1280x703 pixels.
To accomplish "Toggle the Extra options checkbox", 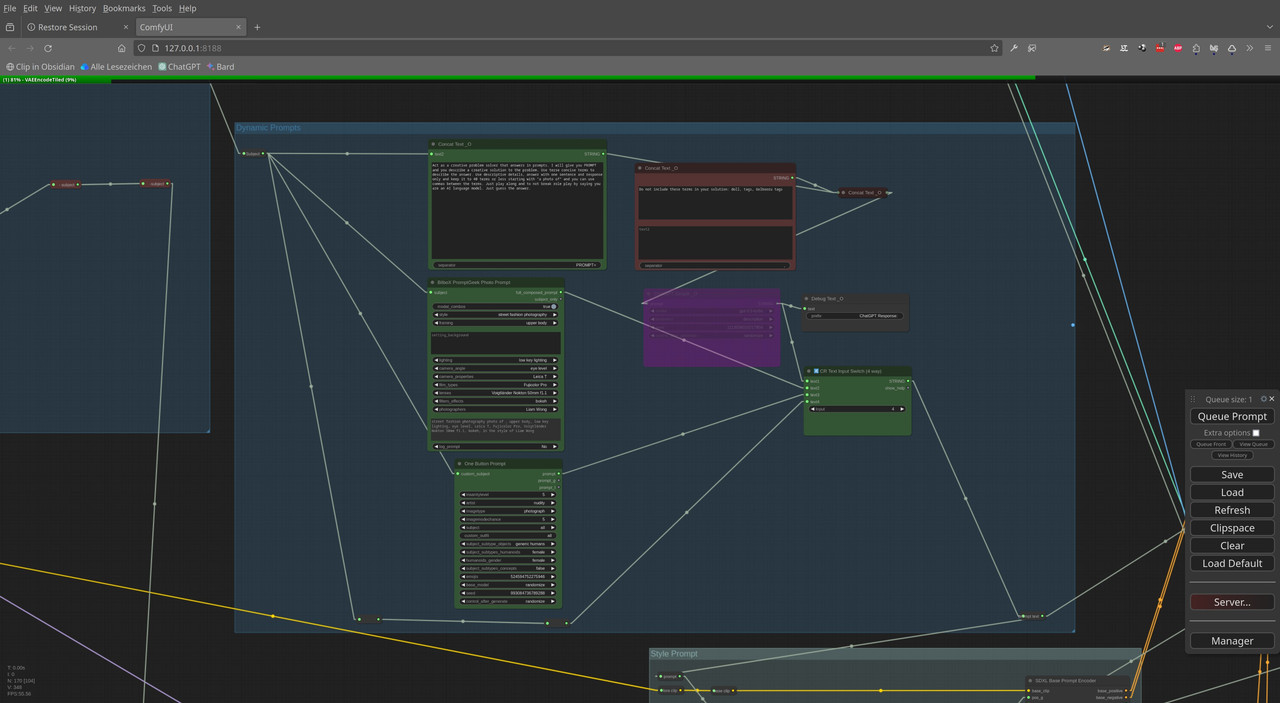I will [x=1256, y=433].
